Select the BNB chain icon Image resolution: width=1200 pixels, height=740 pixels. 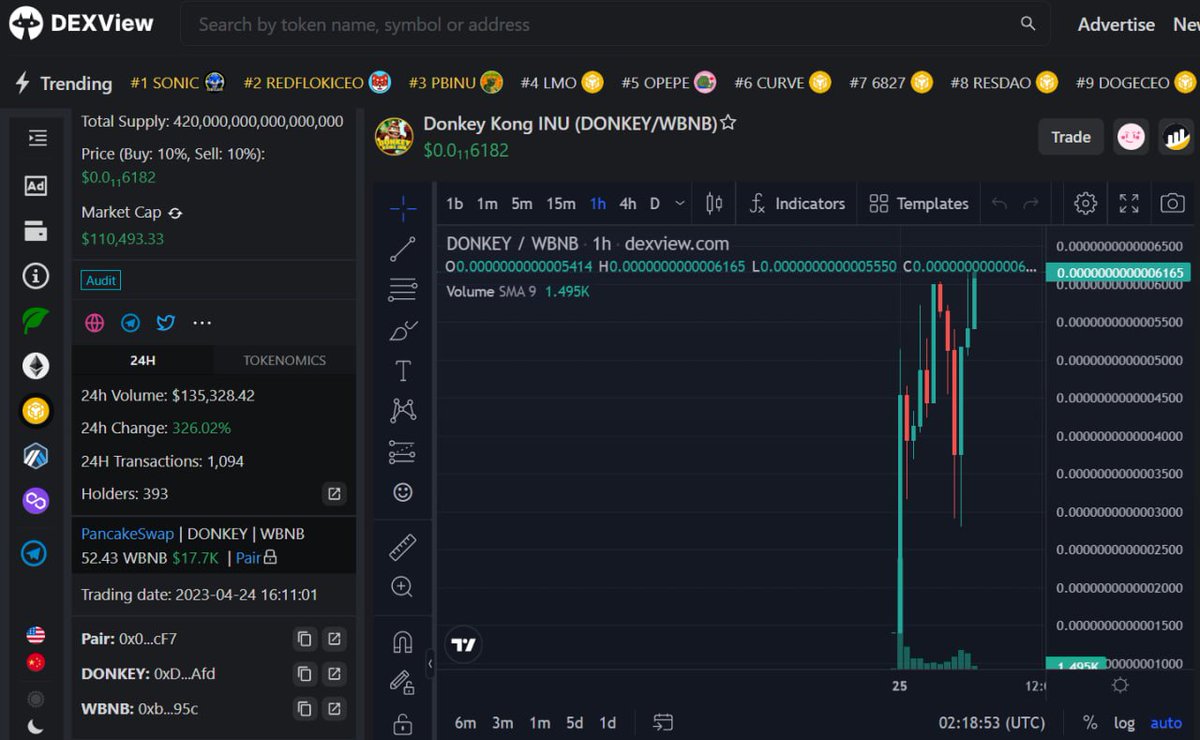tap(36, 410)
